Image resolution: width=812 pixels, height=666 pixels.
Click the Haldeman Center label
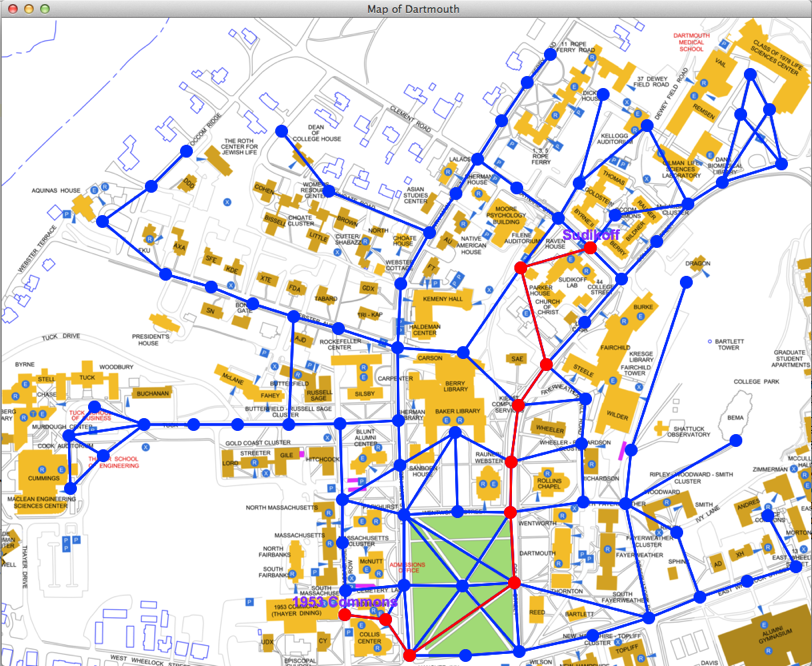pos(425,330)
